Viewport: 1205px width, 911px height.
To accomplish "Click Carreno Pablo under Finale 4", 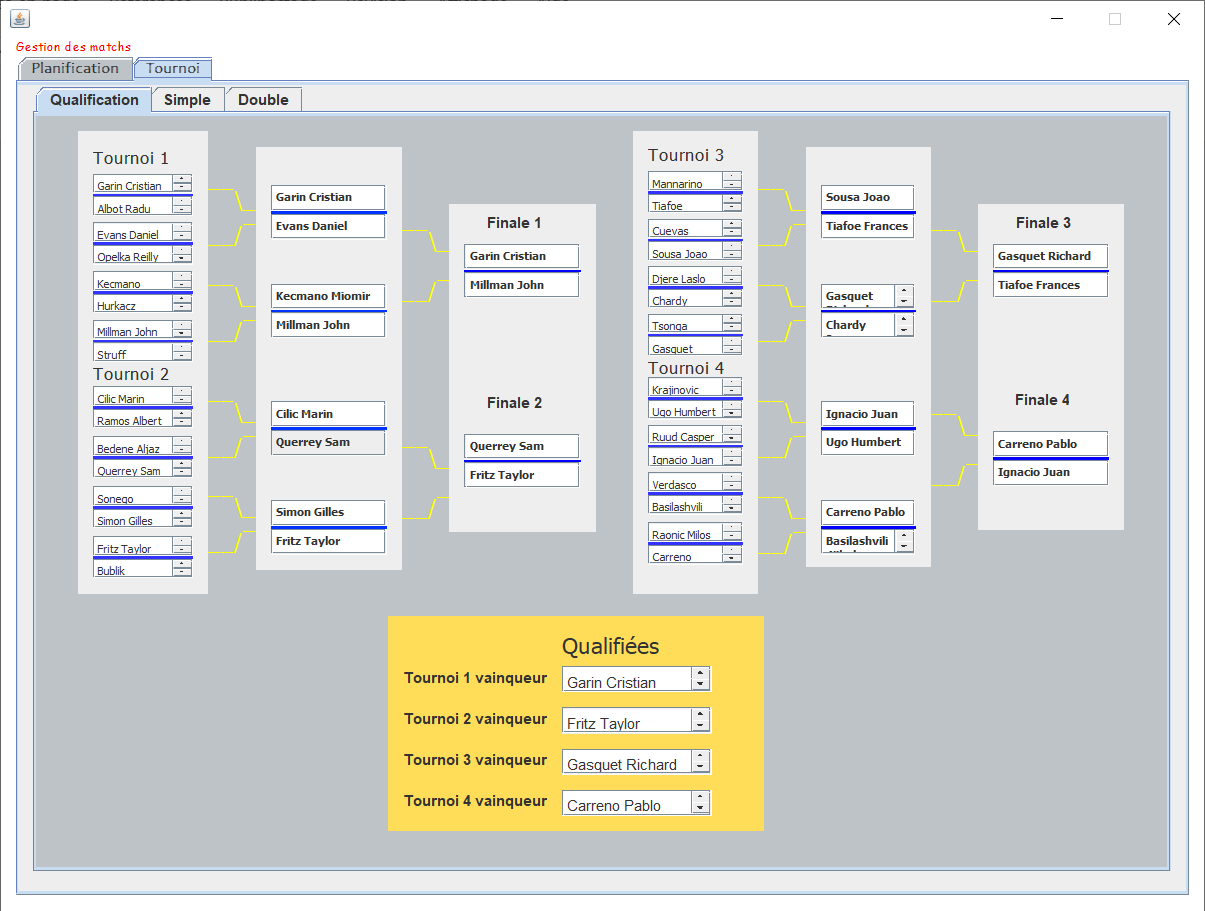I will (1050, 444).
